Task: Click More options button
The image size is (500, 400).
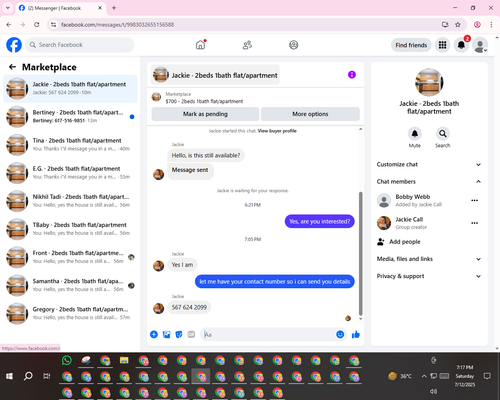Action: tap(310, 114)
